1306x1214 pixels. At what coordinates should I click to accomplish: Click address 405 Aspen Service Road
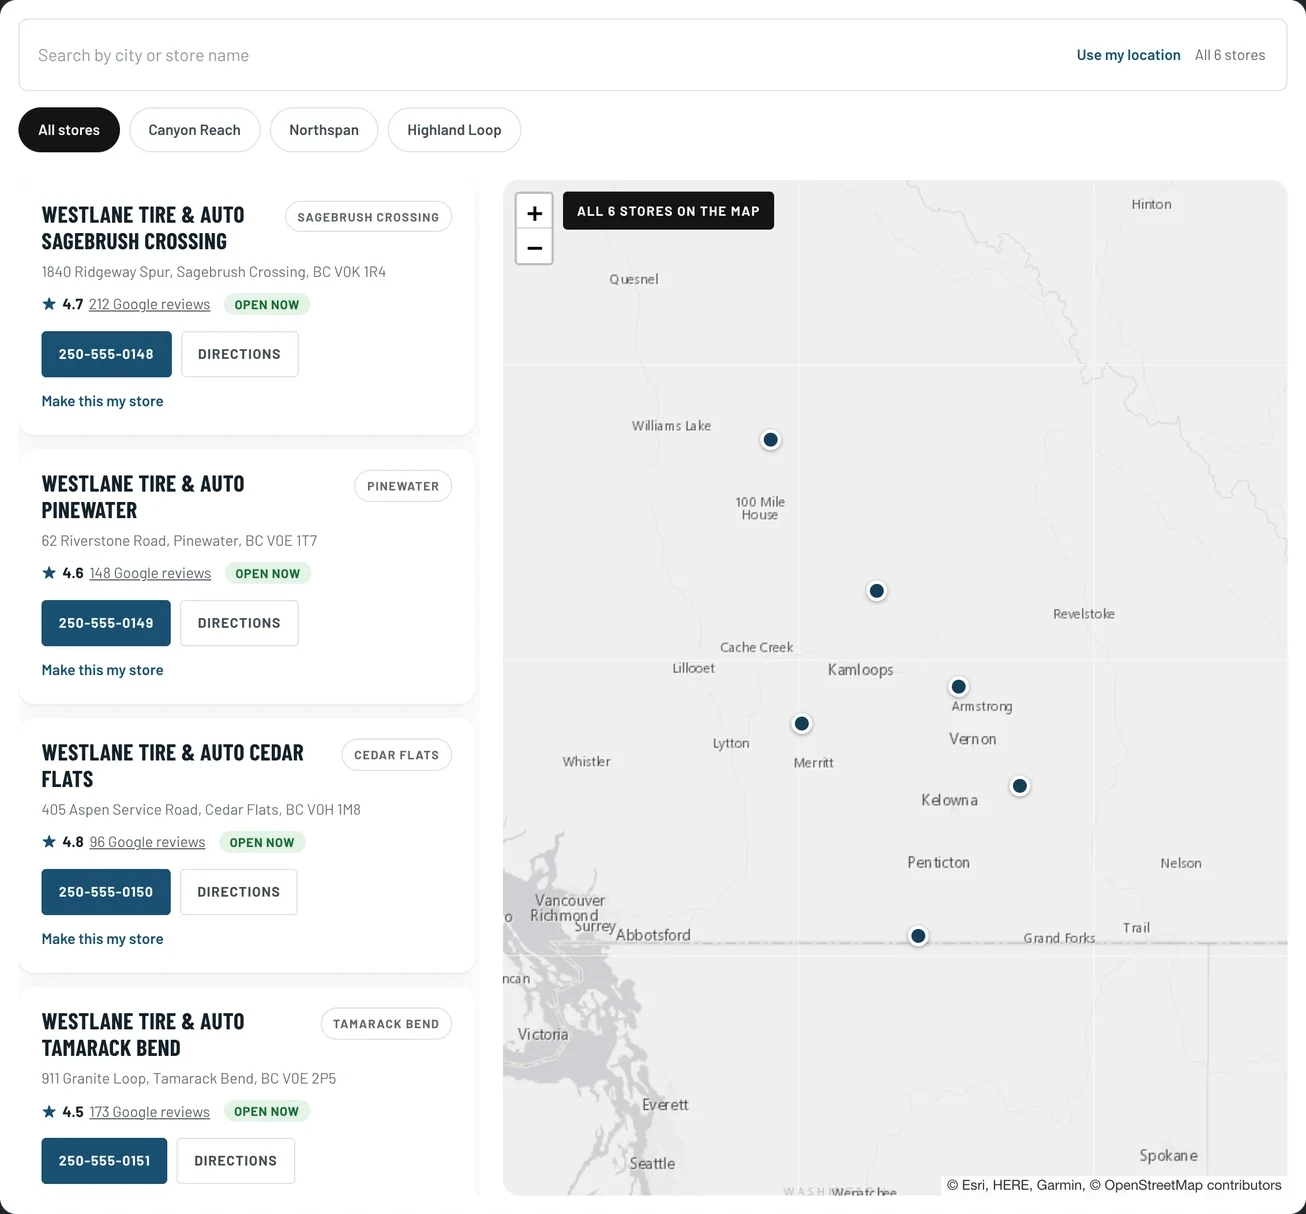(201, 810)
